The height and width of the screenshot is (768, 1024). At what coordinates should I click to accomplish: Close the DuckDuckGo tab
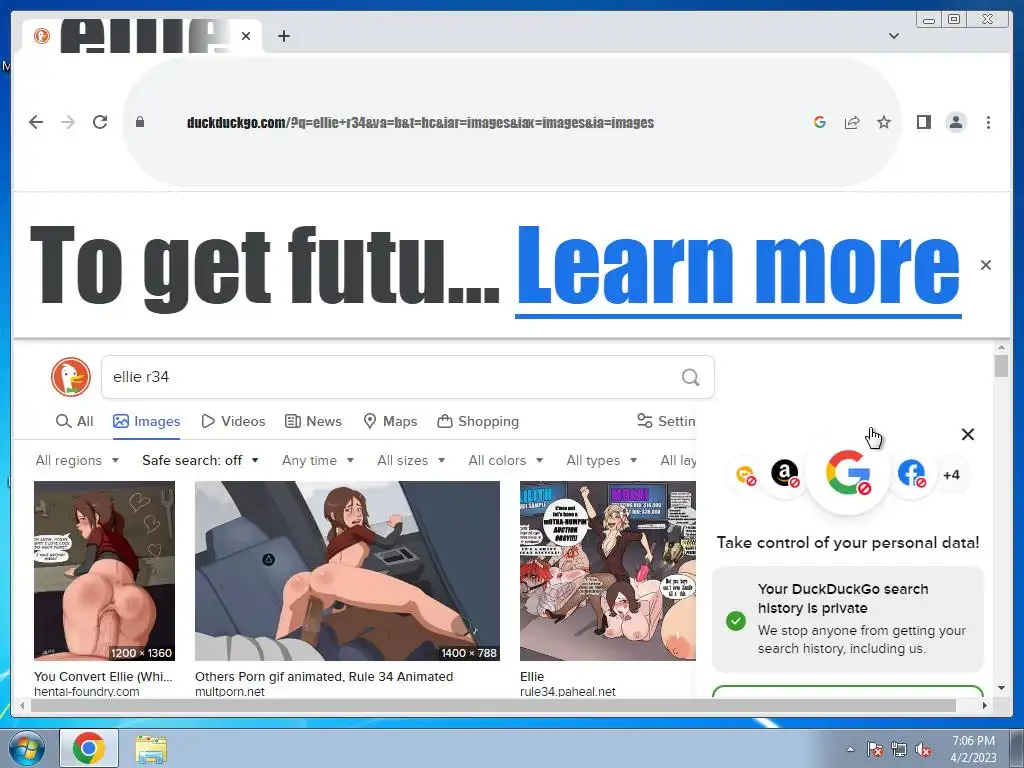pos(246,36)
